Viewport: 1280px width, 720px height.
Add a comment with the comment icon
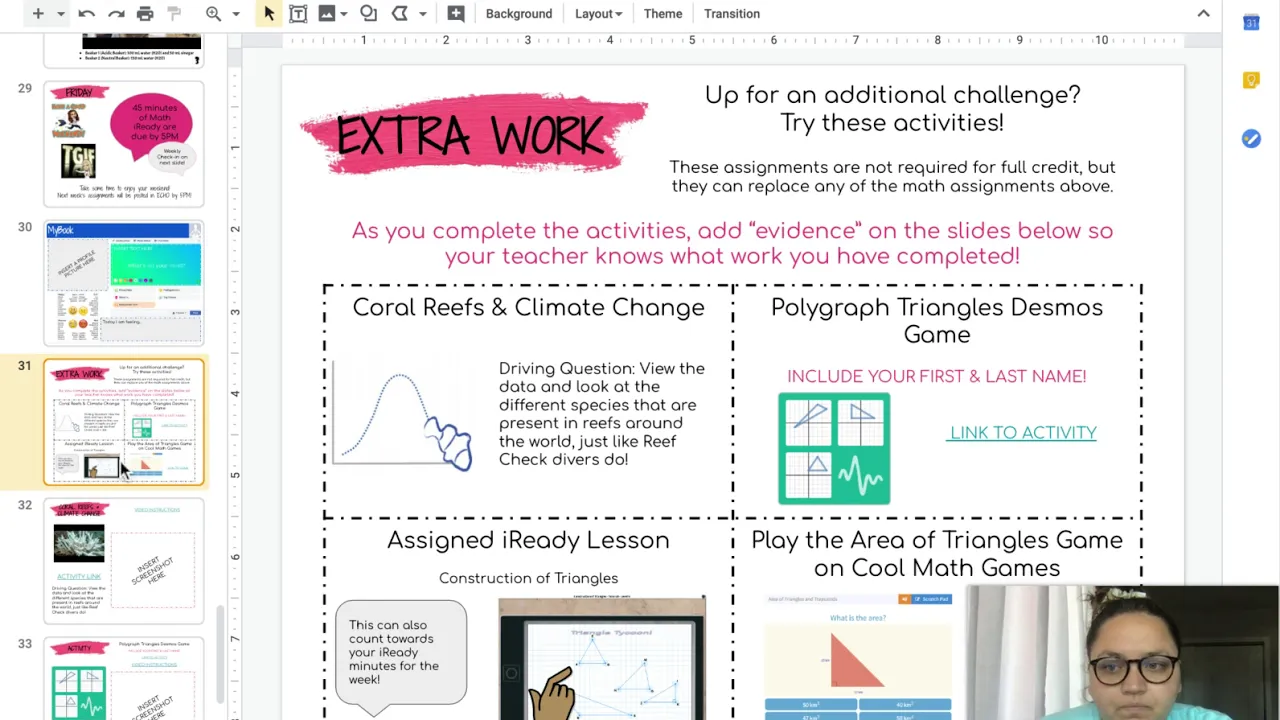tap(456, 14)
